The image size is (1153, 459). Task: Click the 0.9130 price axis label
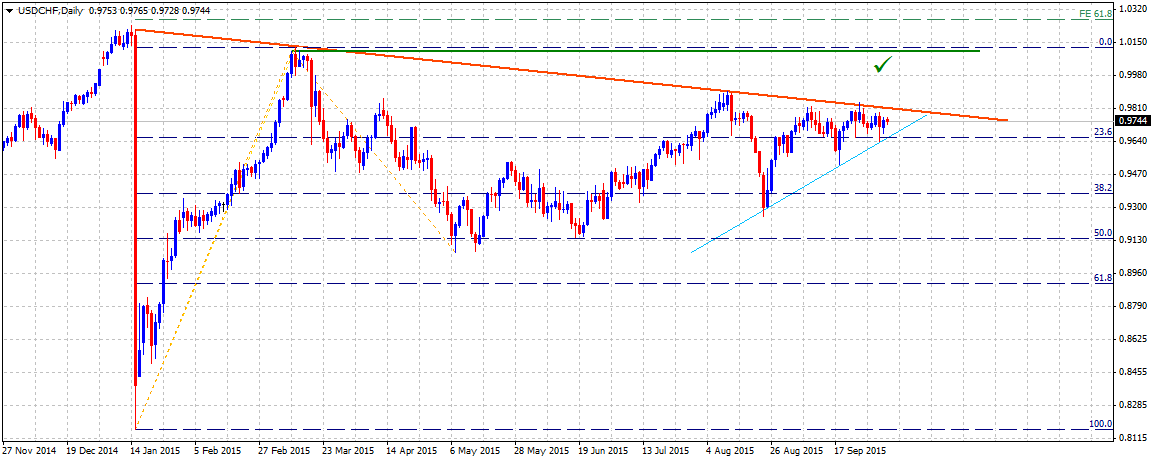tap(1129, 240)
